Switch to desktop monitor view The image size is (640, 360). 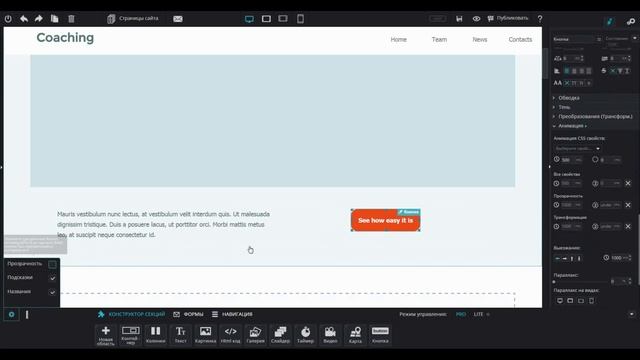pos(249,19)
